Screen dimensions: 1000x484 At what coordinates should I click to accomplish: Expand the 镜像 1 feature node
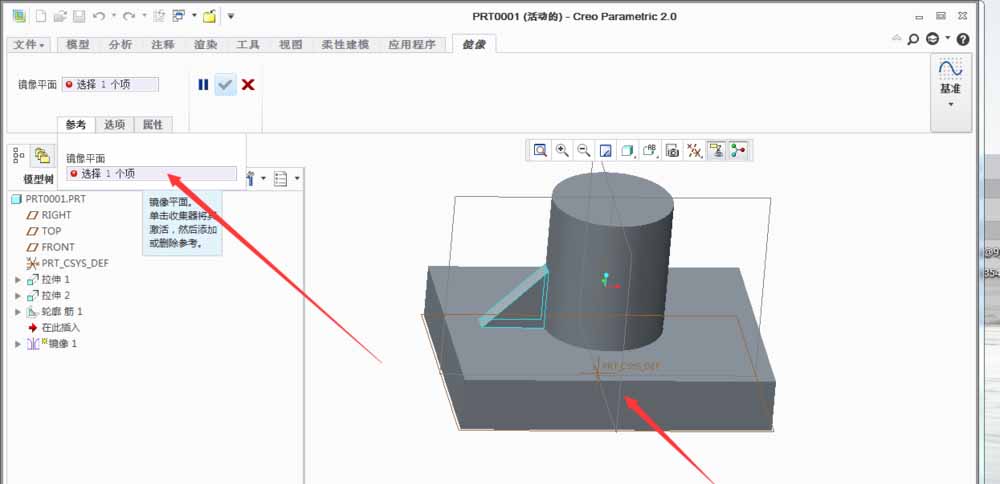18,344
